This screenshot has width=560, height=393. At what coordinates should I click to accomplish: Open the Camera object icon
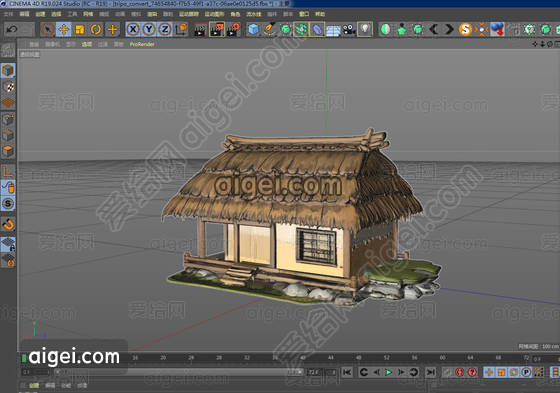[x=349, y=29]
